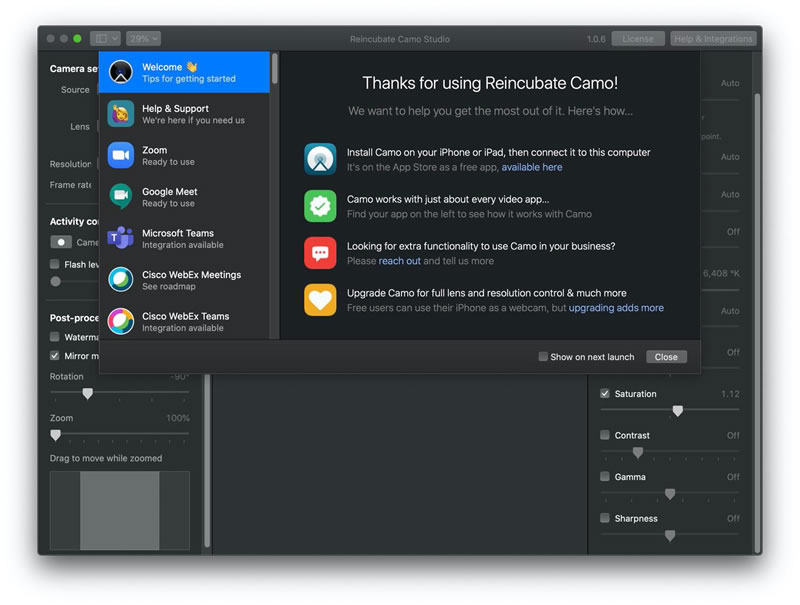Click the Gamma slider handle
Viewport: 800px width, 605px height.
tap(670, 494)
